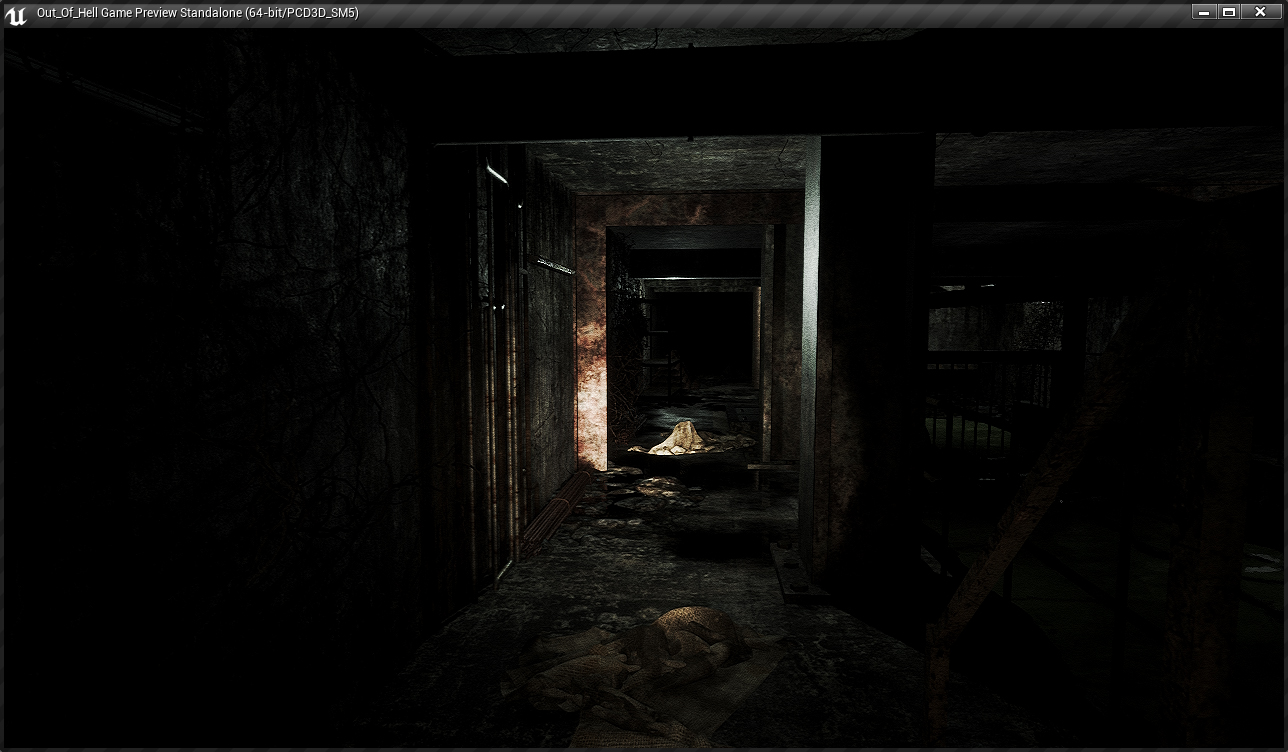Minimize the game preview window

1203,12
